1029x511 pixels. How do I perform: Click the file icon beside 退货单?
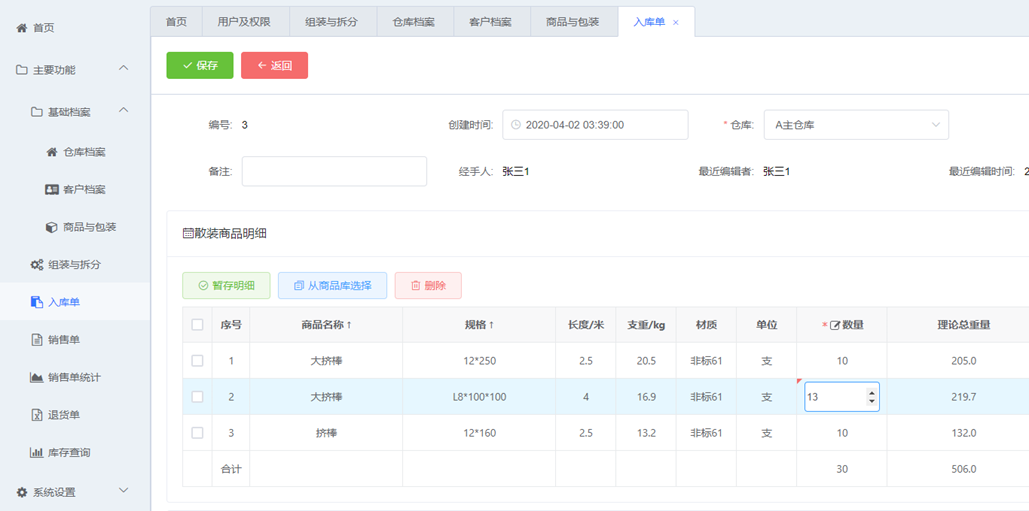[x=37, y=415]
